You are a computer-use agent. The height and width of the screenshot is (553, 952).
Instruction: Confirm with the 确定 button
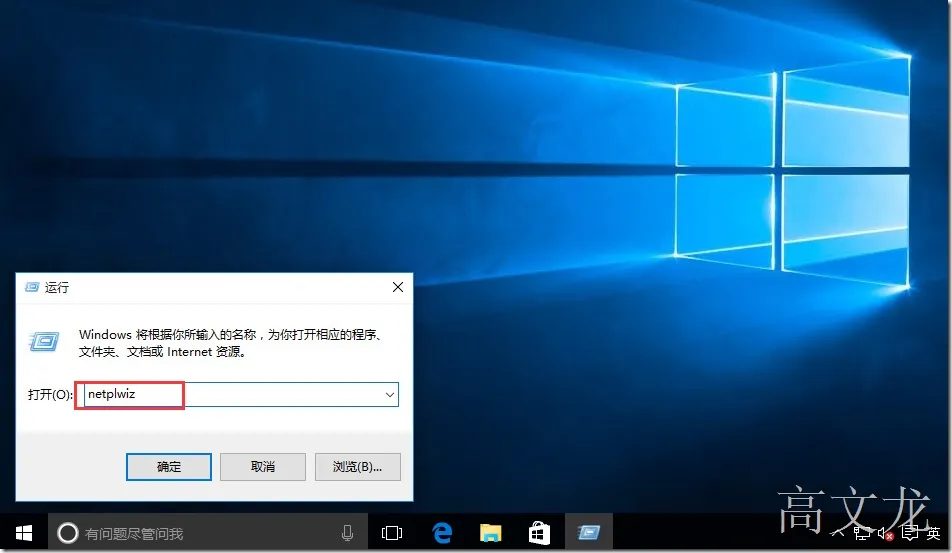[x=169, y=467]
